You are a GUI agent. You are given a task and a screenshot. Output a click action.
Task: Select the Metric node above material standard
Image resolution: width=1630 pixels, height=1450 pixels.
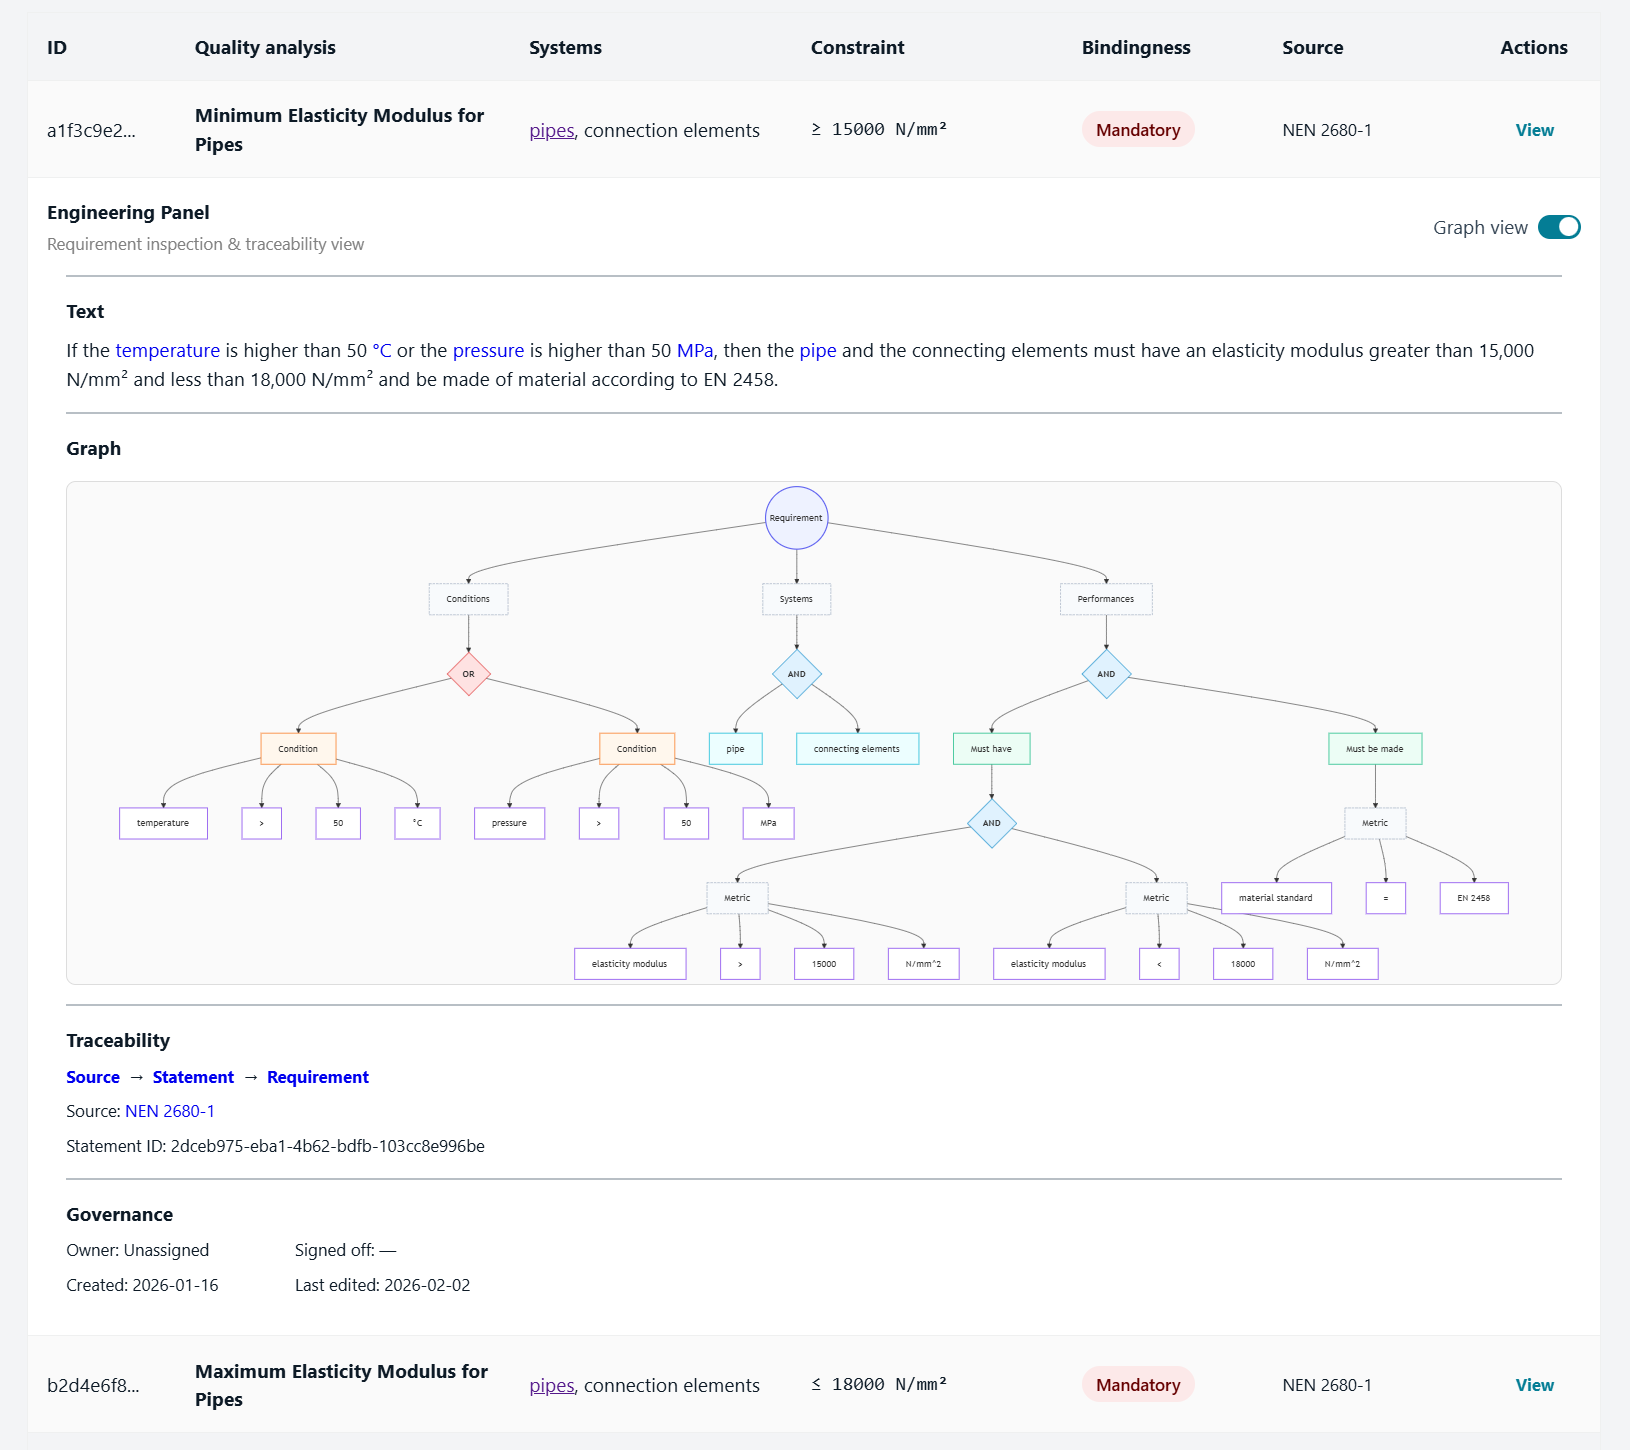click(1375, 823)
